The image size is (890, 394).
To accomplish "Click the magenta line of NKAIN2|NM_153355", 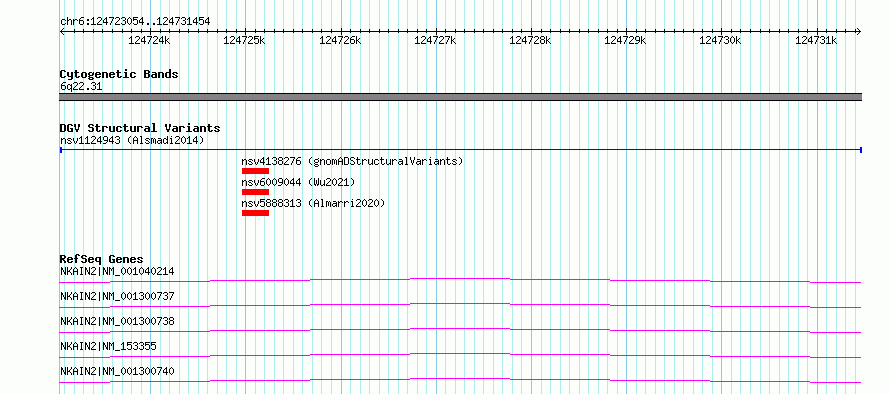I will [x=460, y=355].
